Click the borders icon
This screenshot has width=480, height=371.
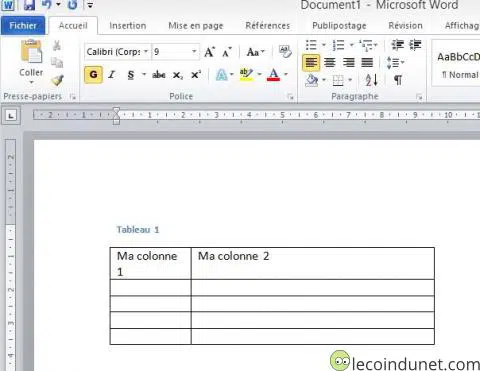tap(338, 80)
